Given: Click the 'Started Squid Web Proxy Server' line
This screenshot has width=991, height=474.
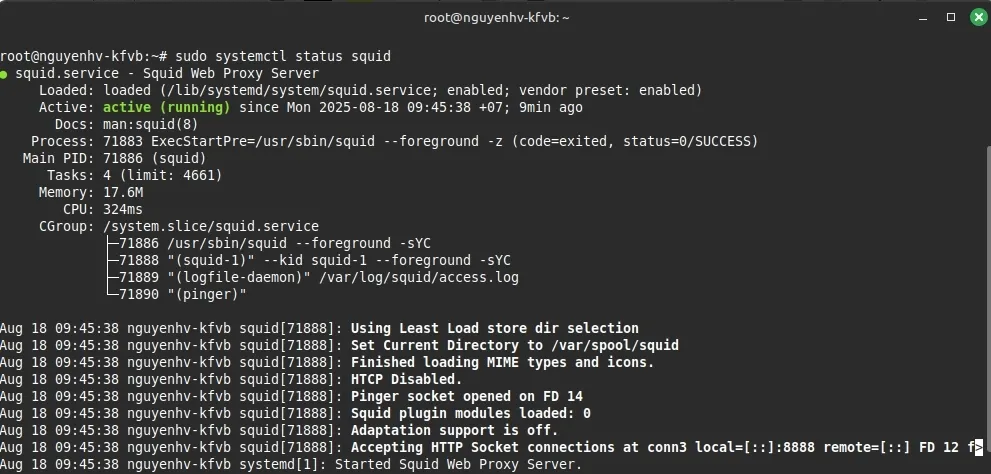Looking at the screenshot, I should click(x=457, y=464).
